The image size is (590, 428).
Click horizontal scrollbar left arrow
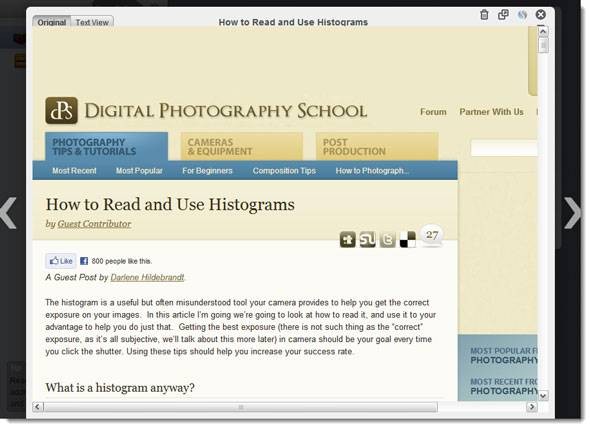pyautogui.click(x=37, y=407)
